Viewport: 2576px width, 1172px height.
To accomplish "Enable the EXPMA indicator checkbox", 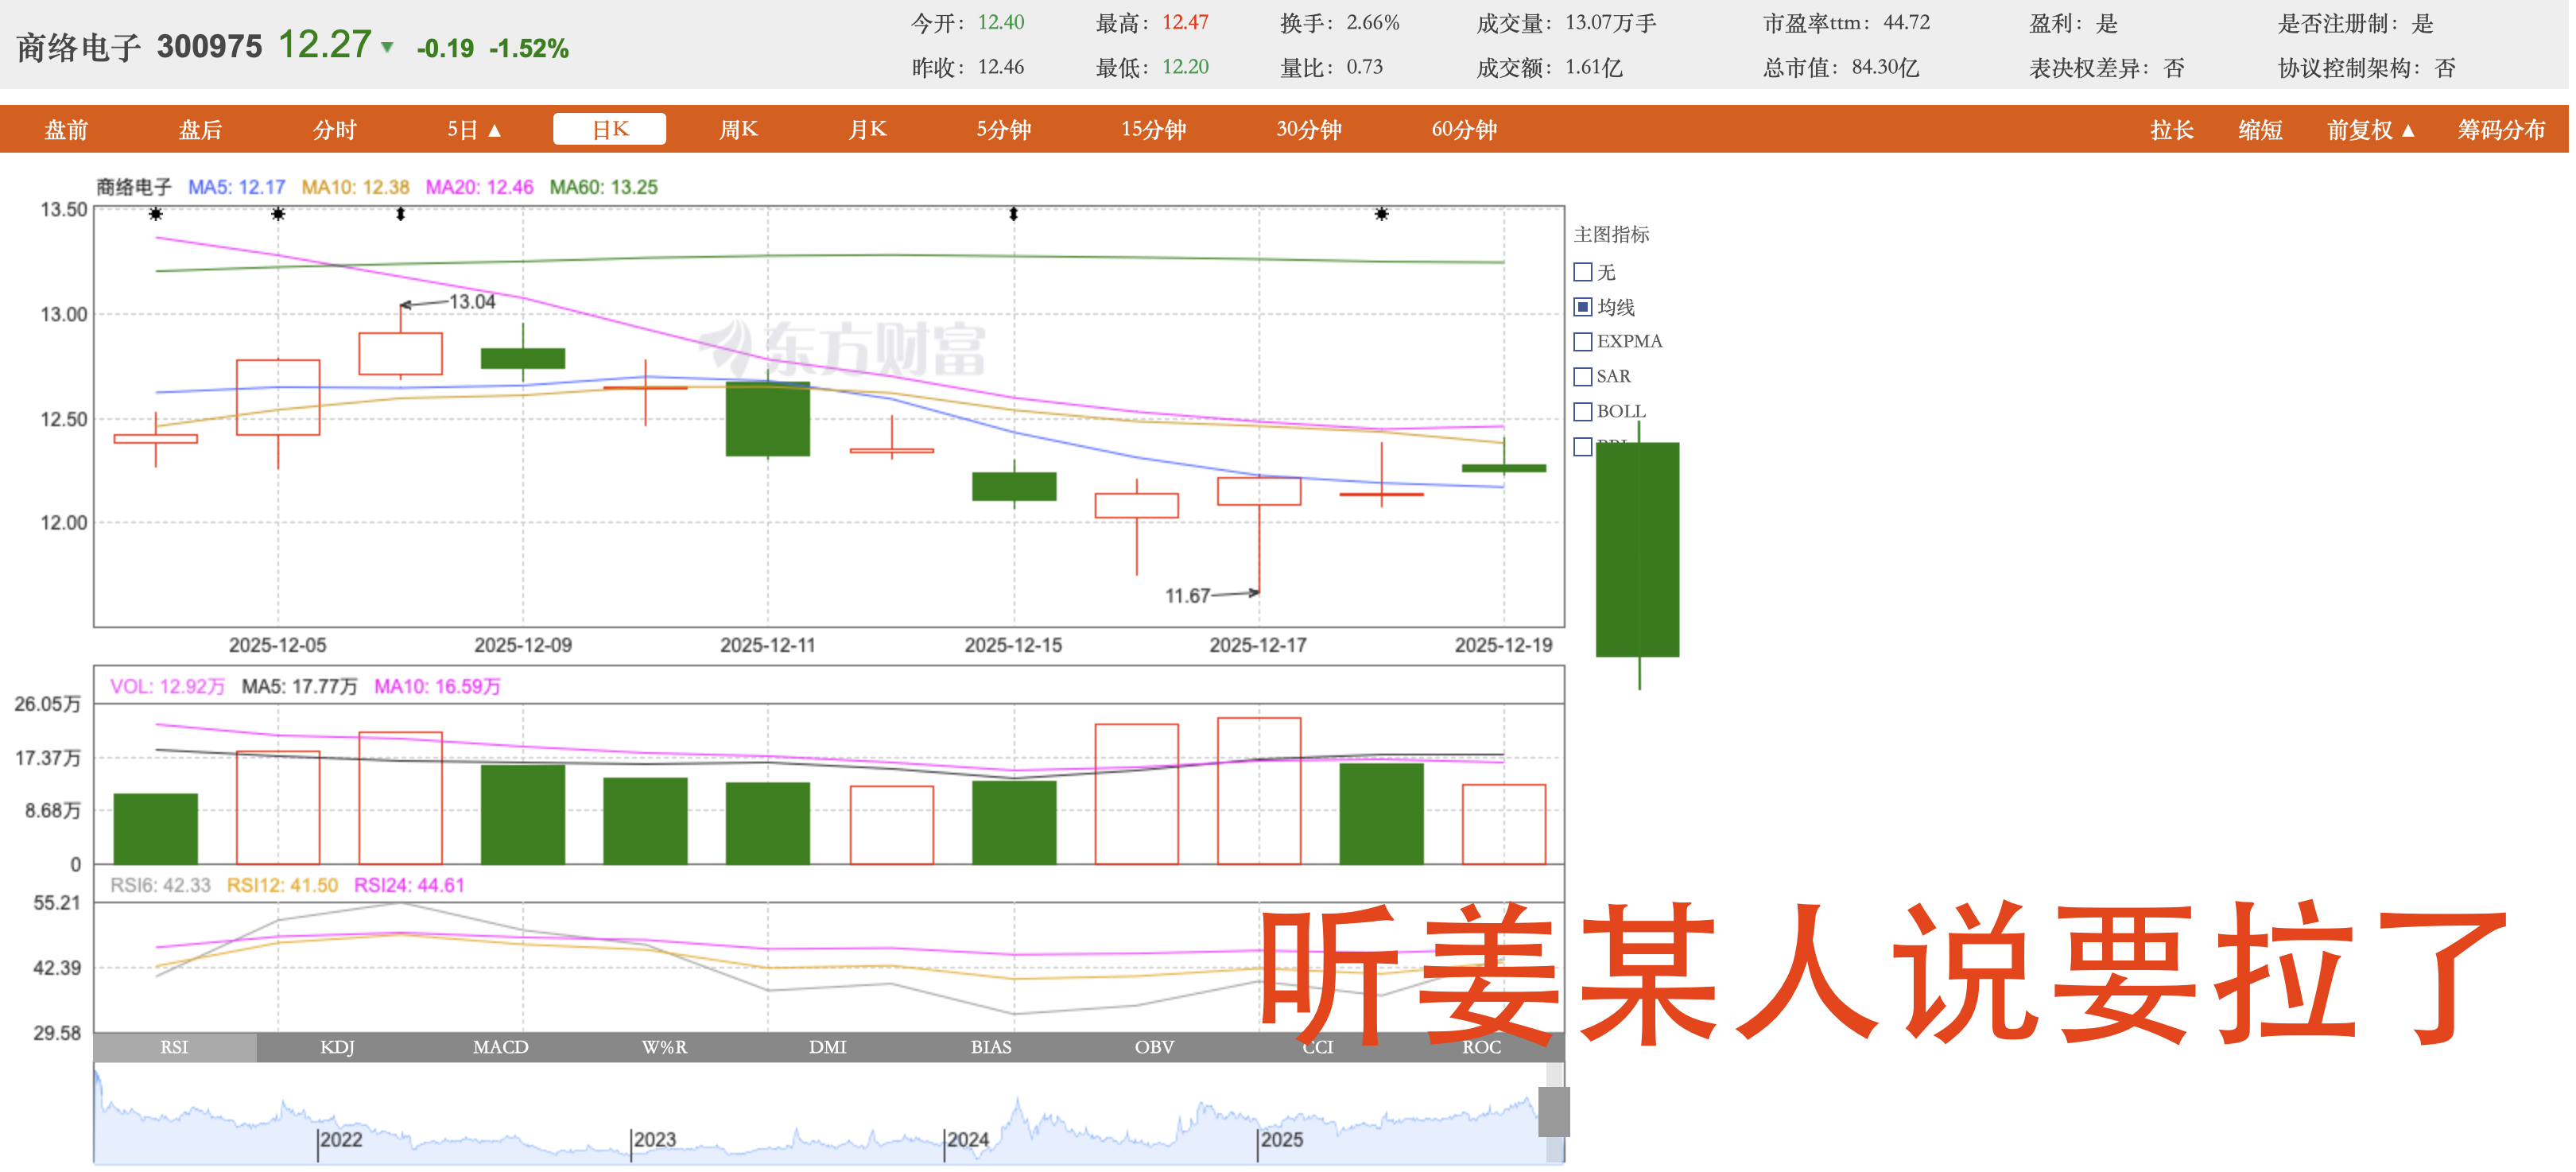I will point(1583,342).
